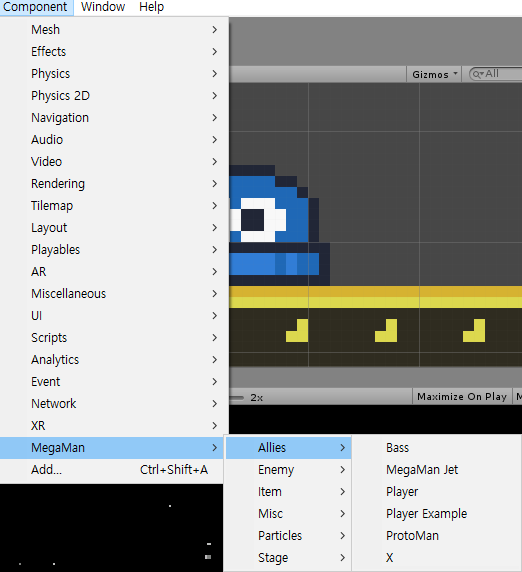Viewport: 522px width, 572px height.
Task: Choose Add... component entry
Action: pyautogui.click(x=112, y=469)
